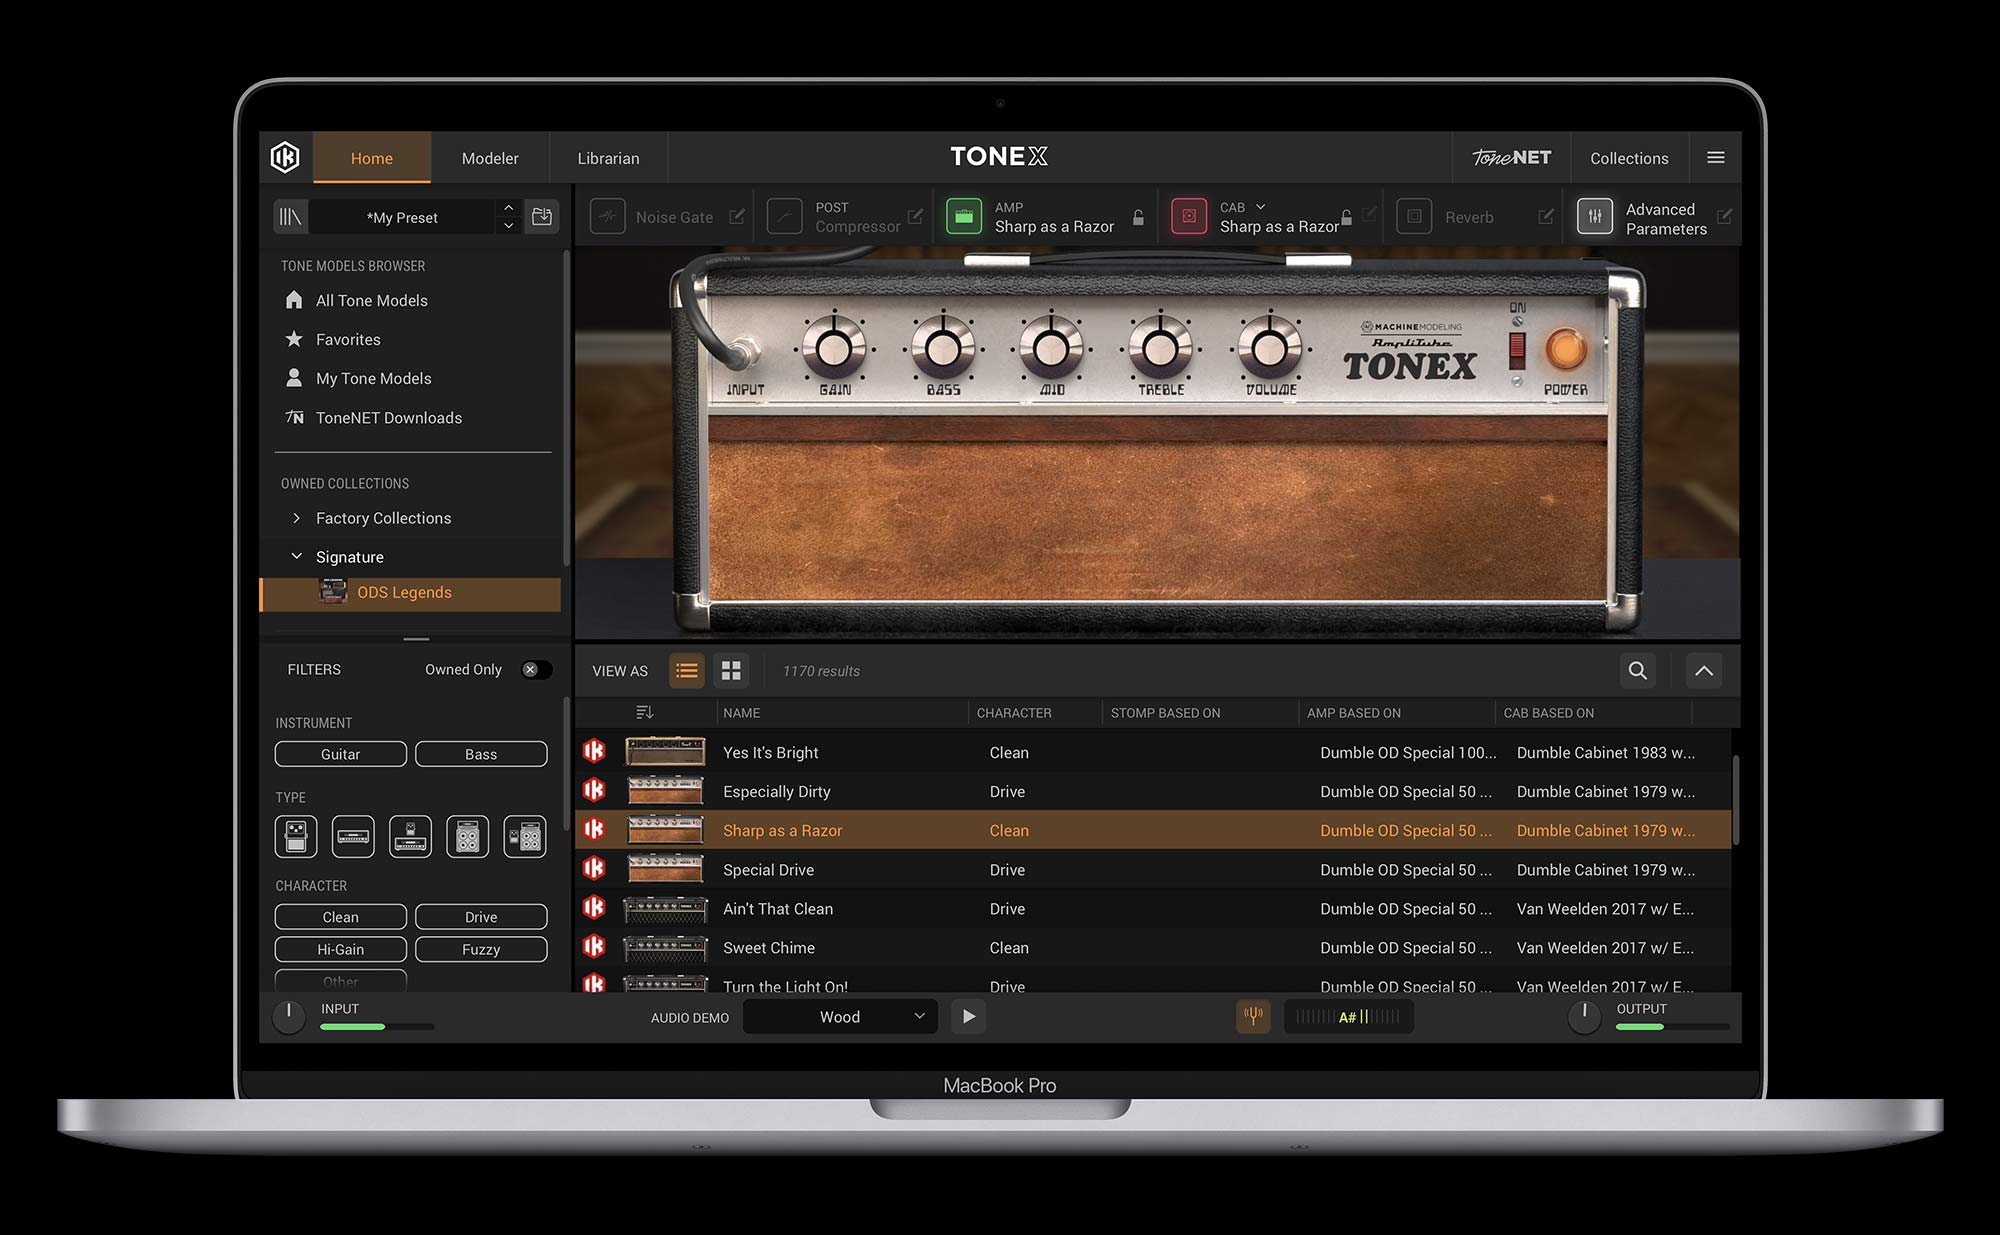Filter by Bass instrument
The image size is (2000, 1235).
click(481, 754)
